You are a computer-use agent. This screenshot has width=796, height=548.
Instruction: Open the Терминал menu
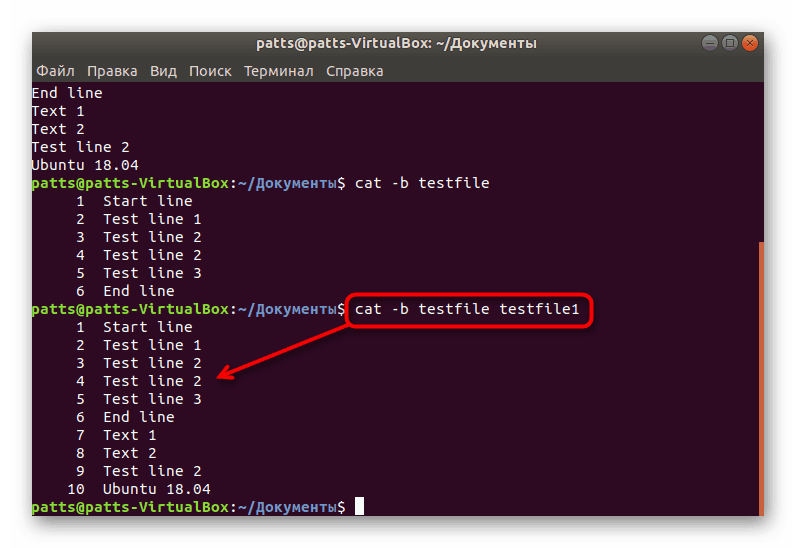coord(279,71)
